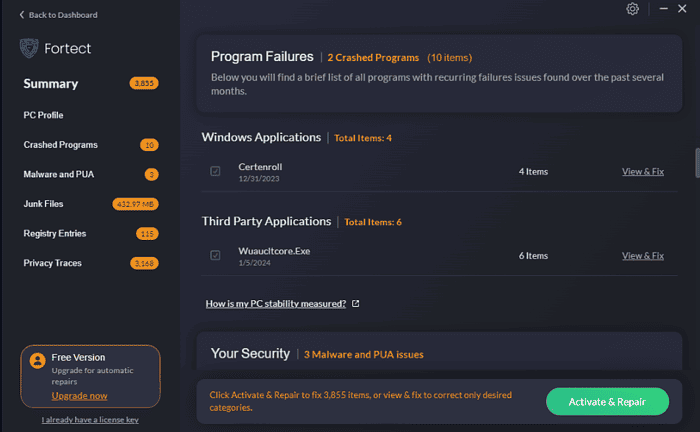Open settings via the gear icon
Image resolution: width=700 pixels, height=432 pixels.
632,9
